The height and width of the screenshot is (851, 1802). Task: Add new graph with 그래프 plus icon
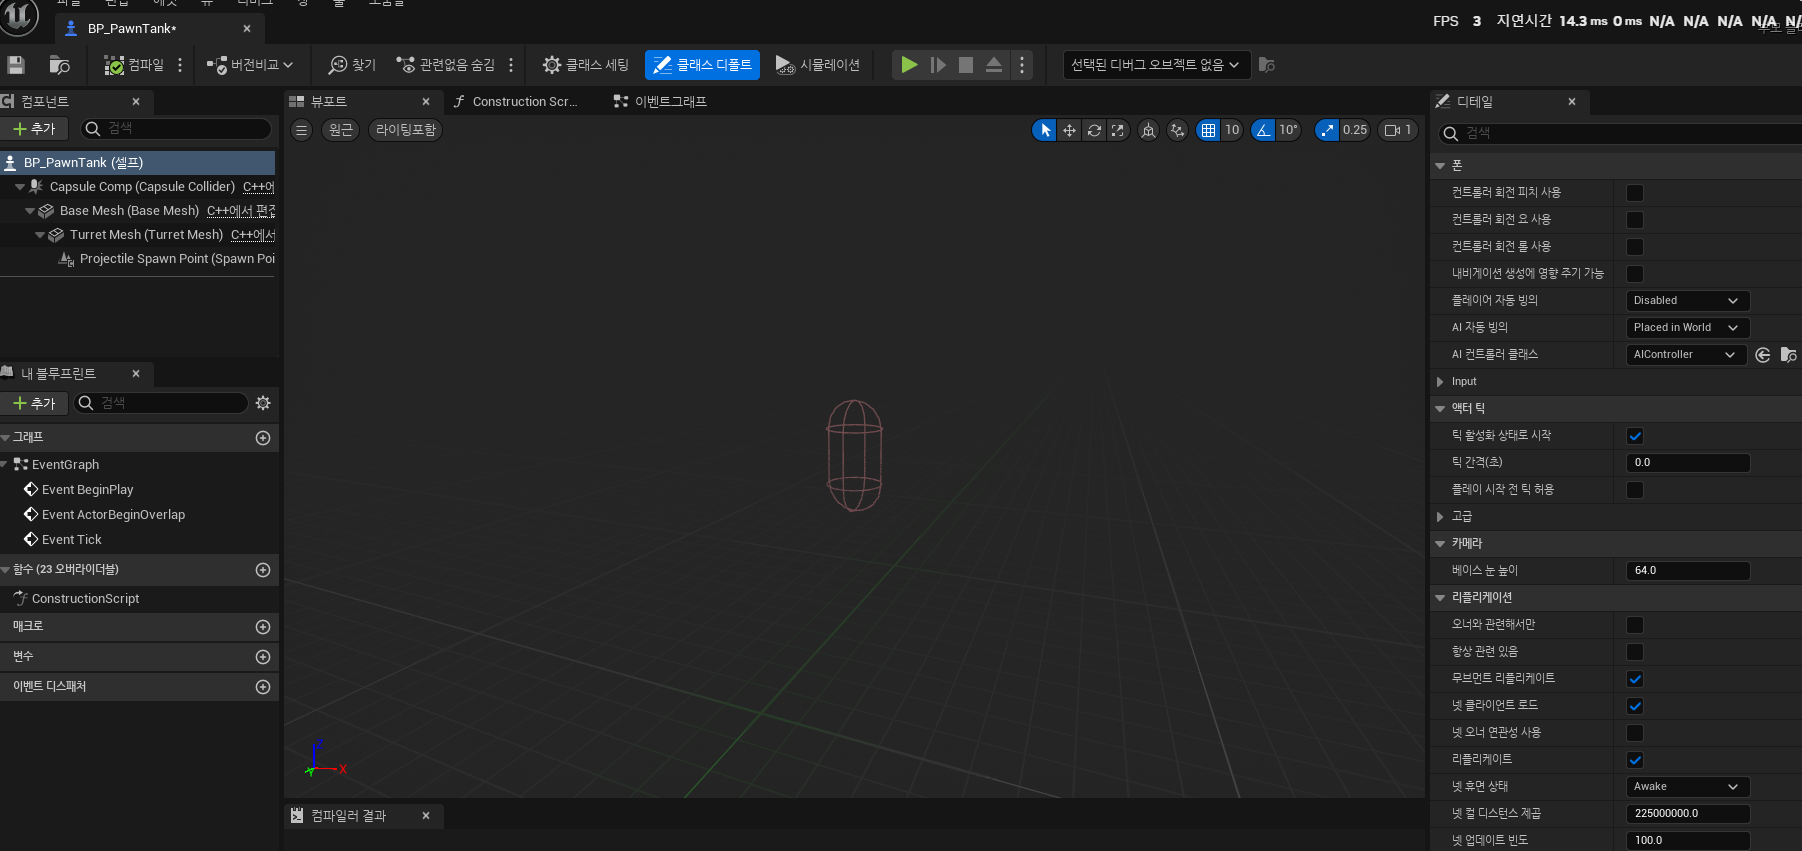pos(263,438)
